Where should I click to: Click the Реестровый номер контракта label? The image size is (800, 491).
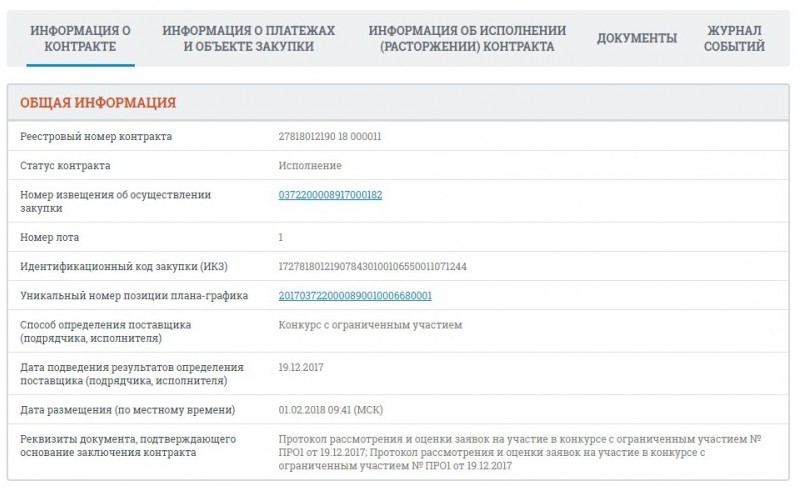[x=96, y=137]
